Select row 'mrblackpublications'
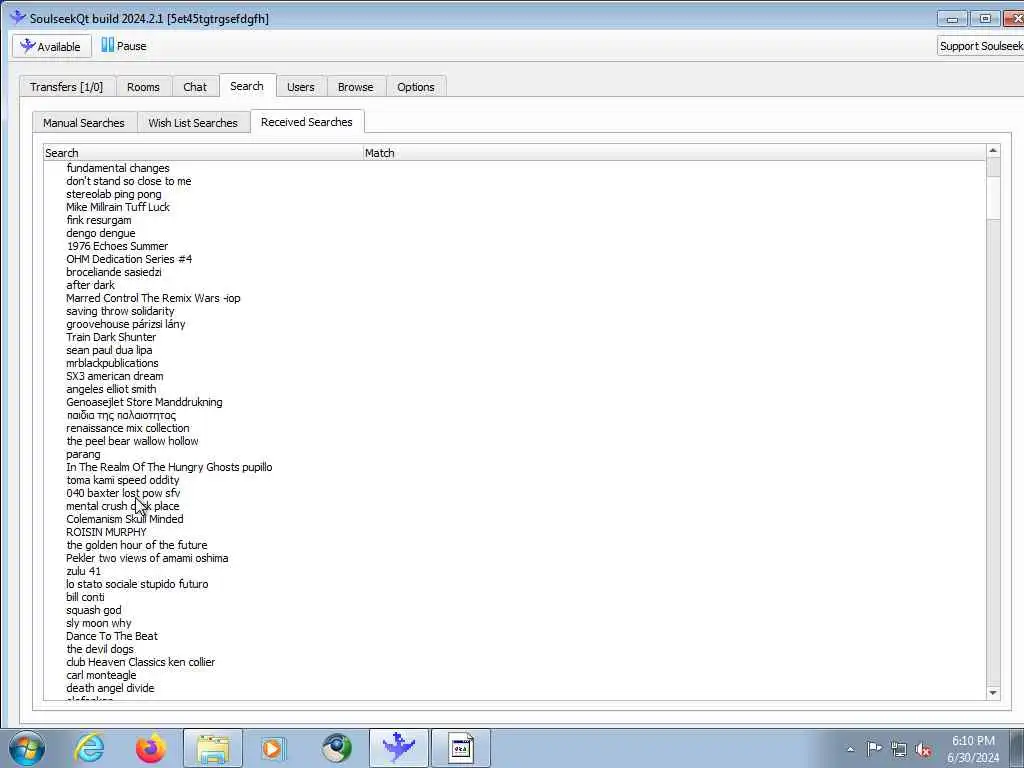 (514, 363)
